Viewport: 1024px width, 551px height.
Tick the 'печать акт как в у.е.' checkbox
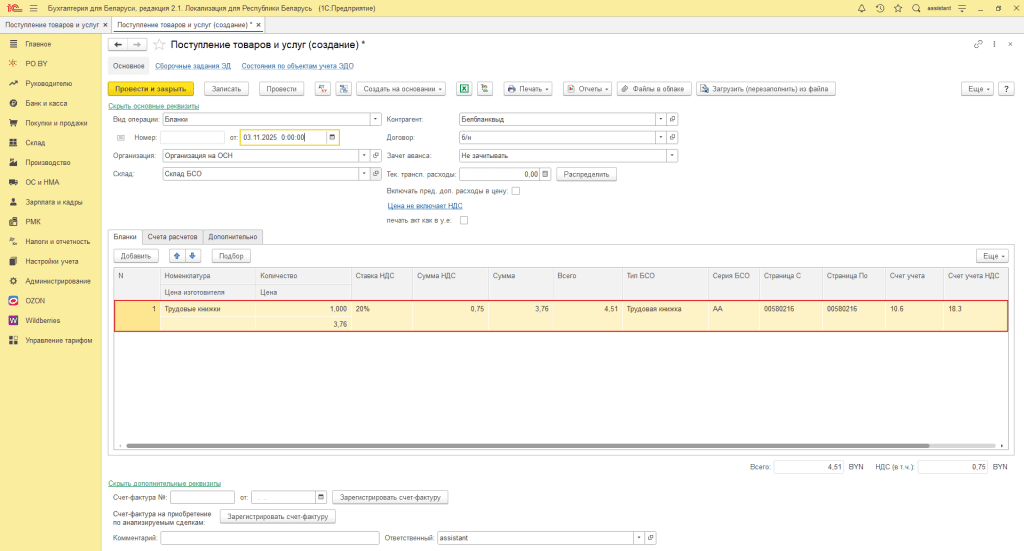464,220
